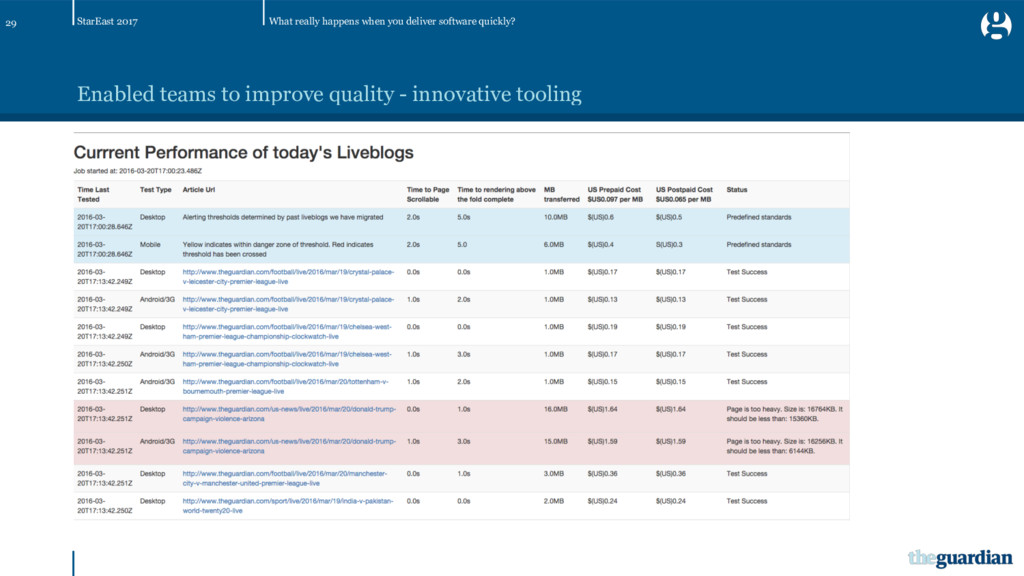The height and width of the screenshot is (576, 1024).
Task: Click the '16.0MB' transferred cell
Action: click(556, 409)
